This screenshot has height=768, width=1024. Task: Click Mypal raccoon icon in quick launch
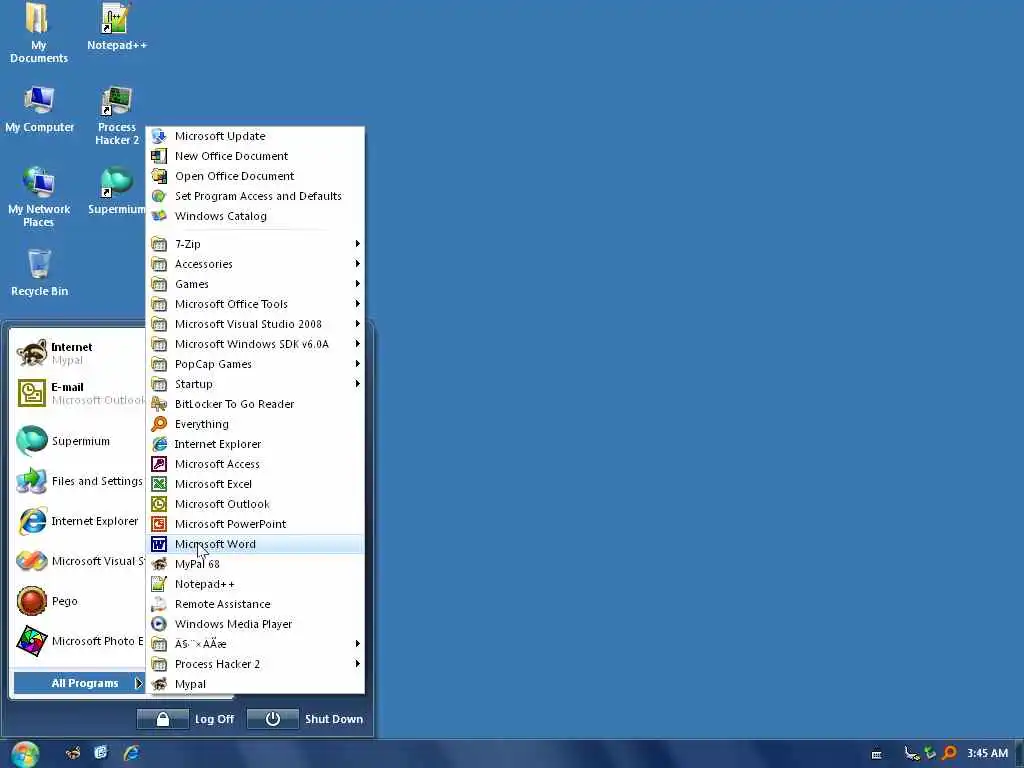tap(73, 753)
